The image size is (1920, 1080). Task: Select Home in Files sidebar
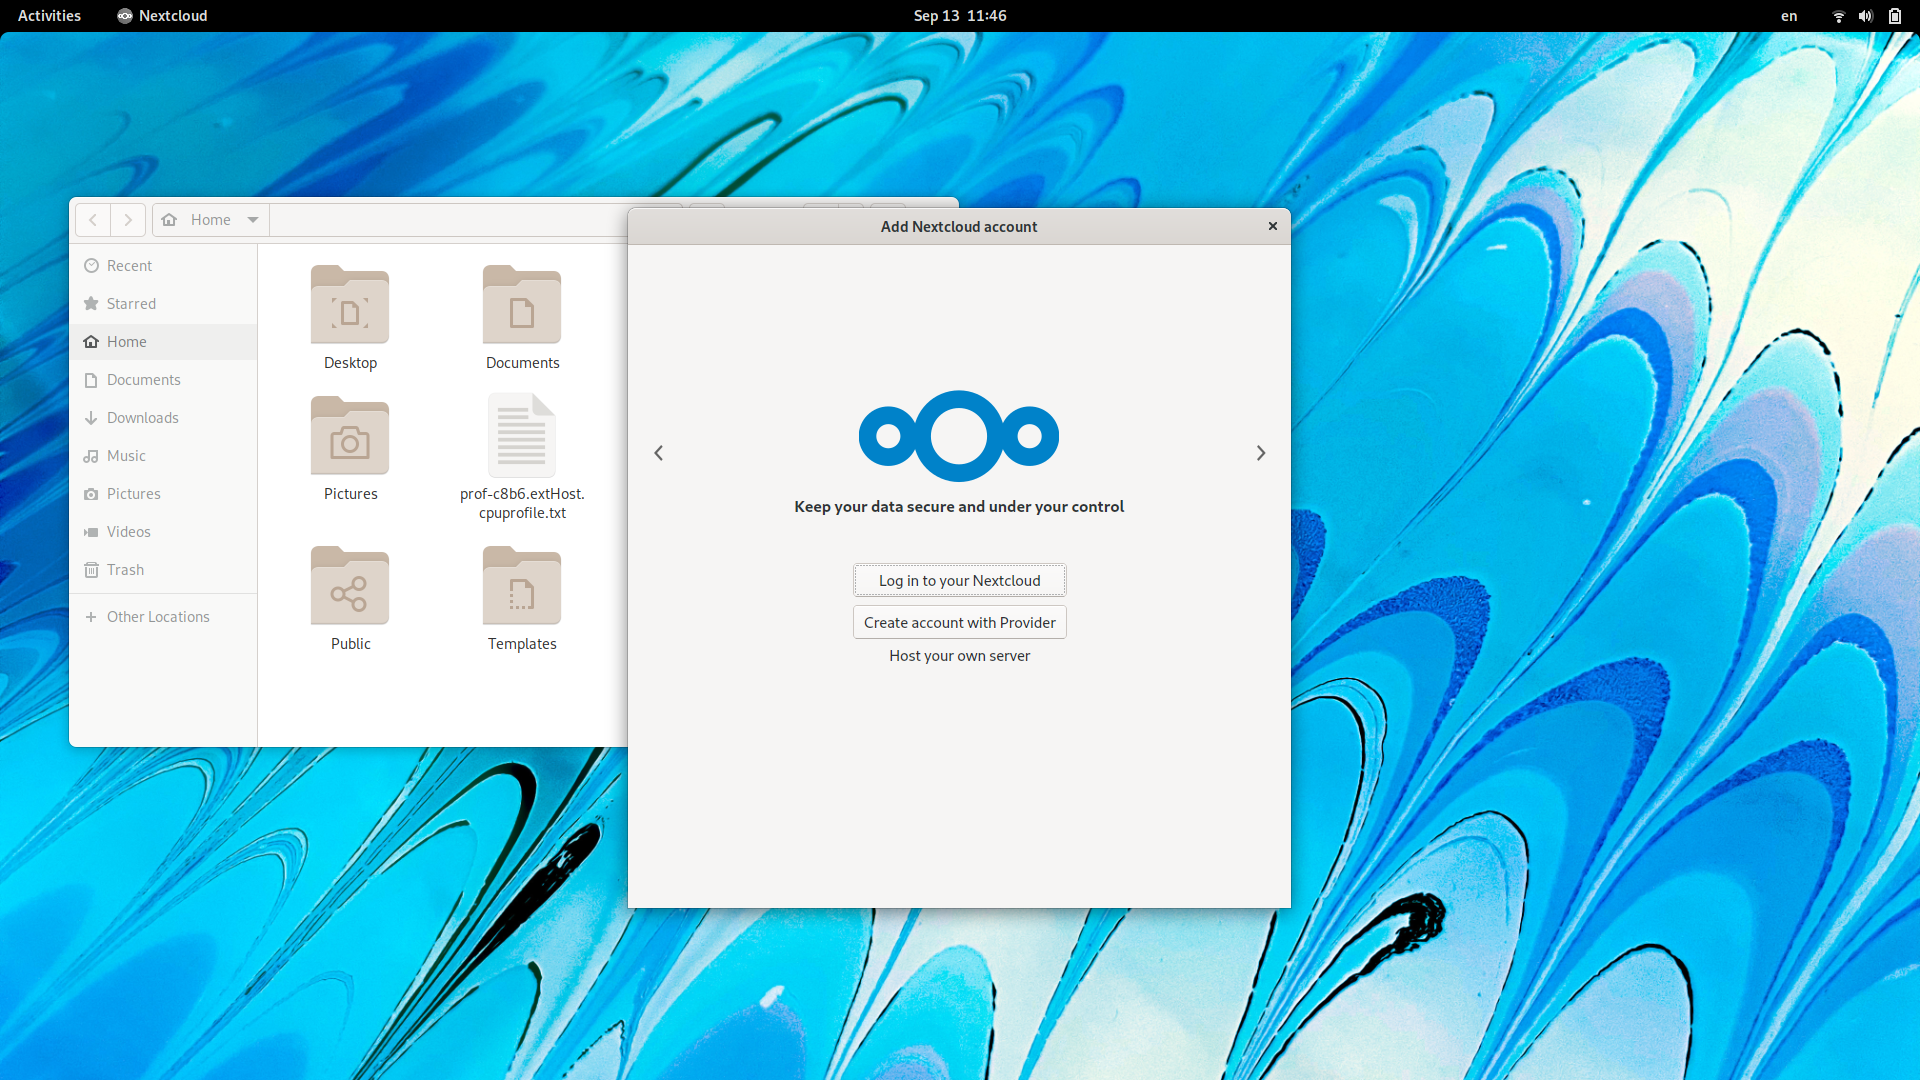(164, 342)
